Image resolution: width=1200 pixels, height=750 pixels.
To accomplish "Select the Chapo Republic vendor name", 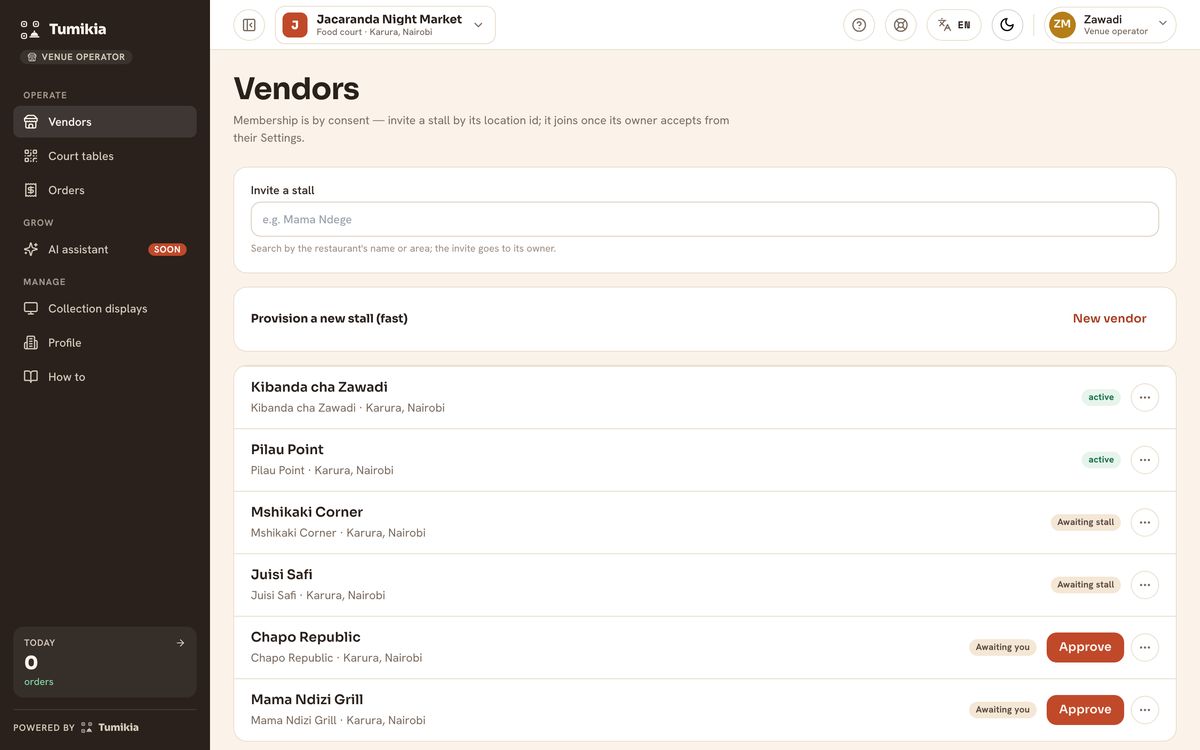I will tap(306, 637).
